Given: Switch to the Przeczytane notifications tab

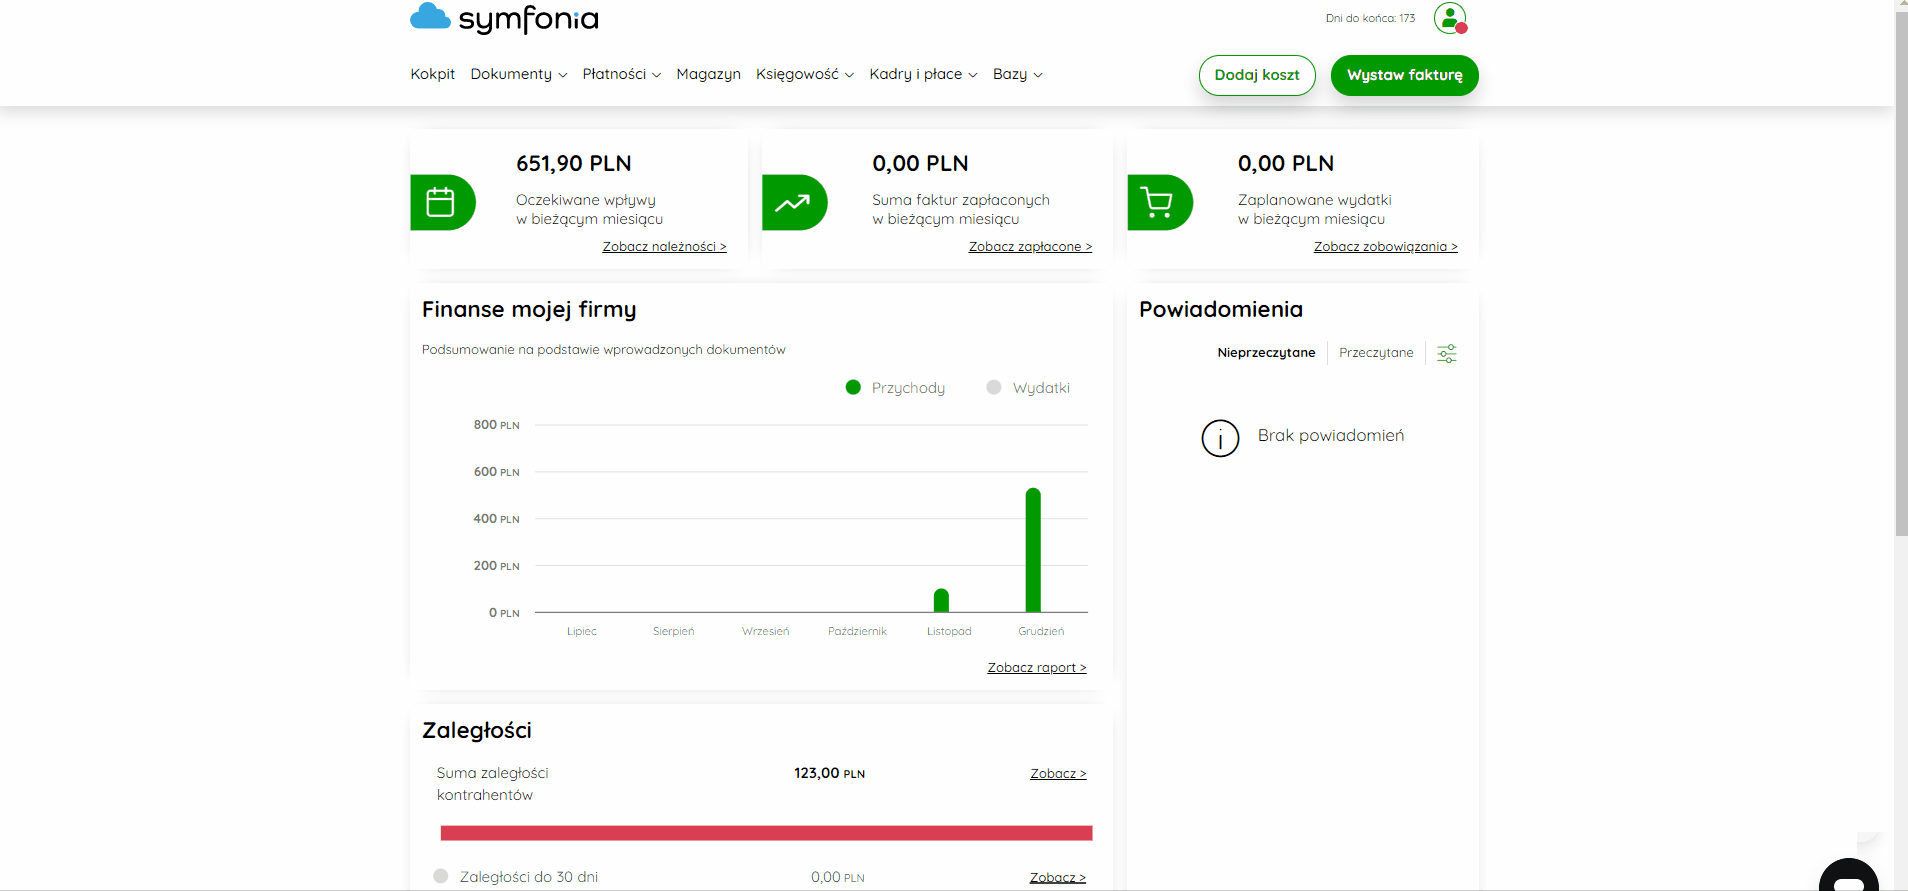Looking at the screenshot, I should (1376, 353).
